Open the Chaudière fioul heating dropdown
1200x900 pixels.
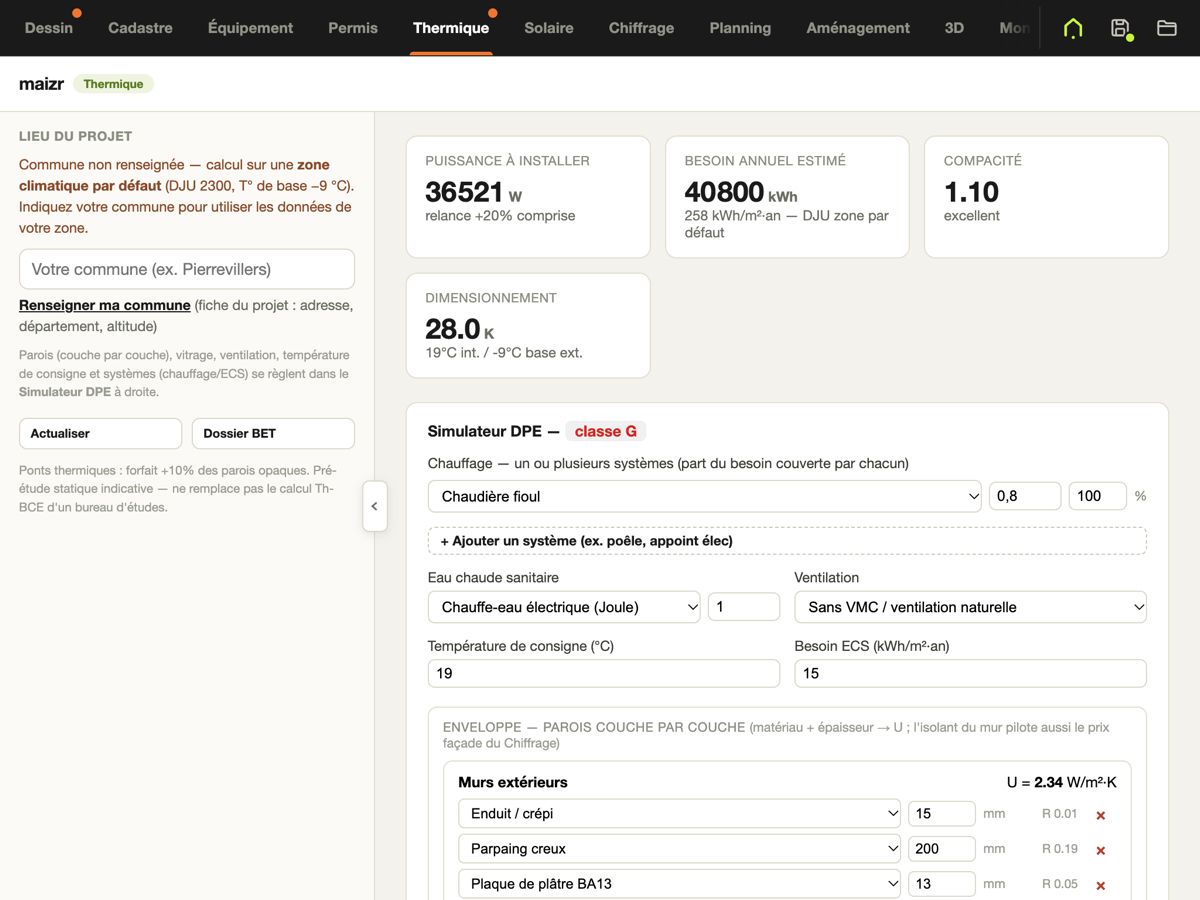pyautogui.click(x=705, y=496)
